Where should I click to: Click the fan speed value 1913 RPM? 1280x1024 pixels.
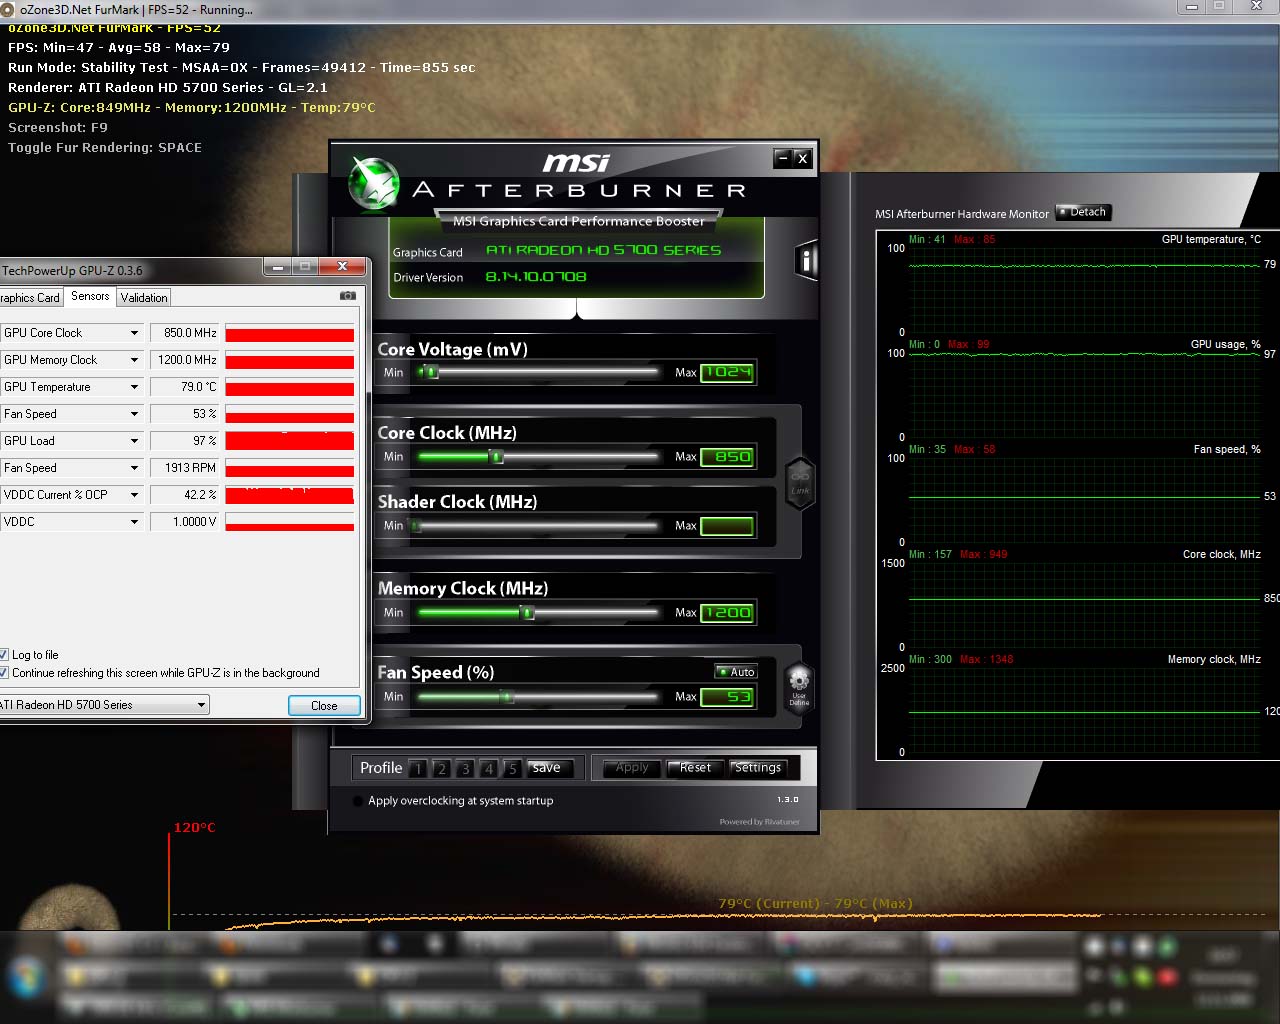click(185, 468)
